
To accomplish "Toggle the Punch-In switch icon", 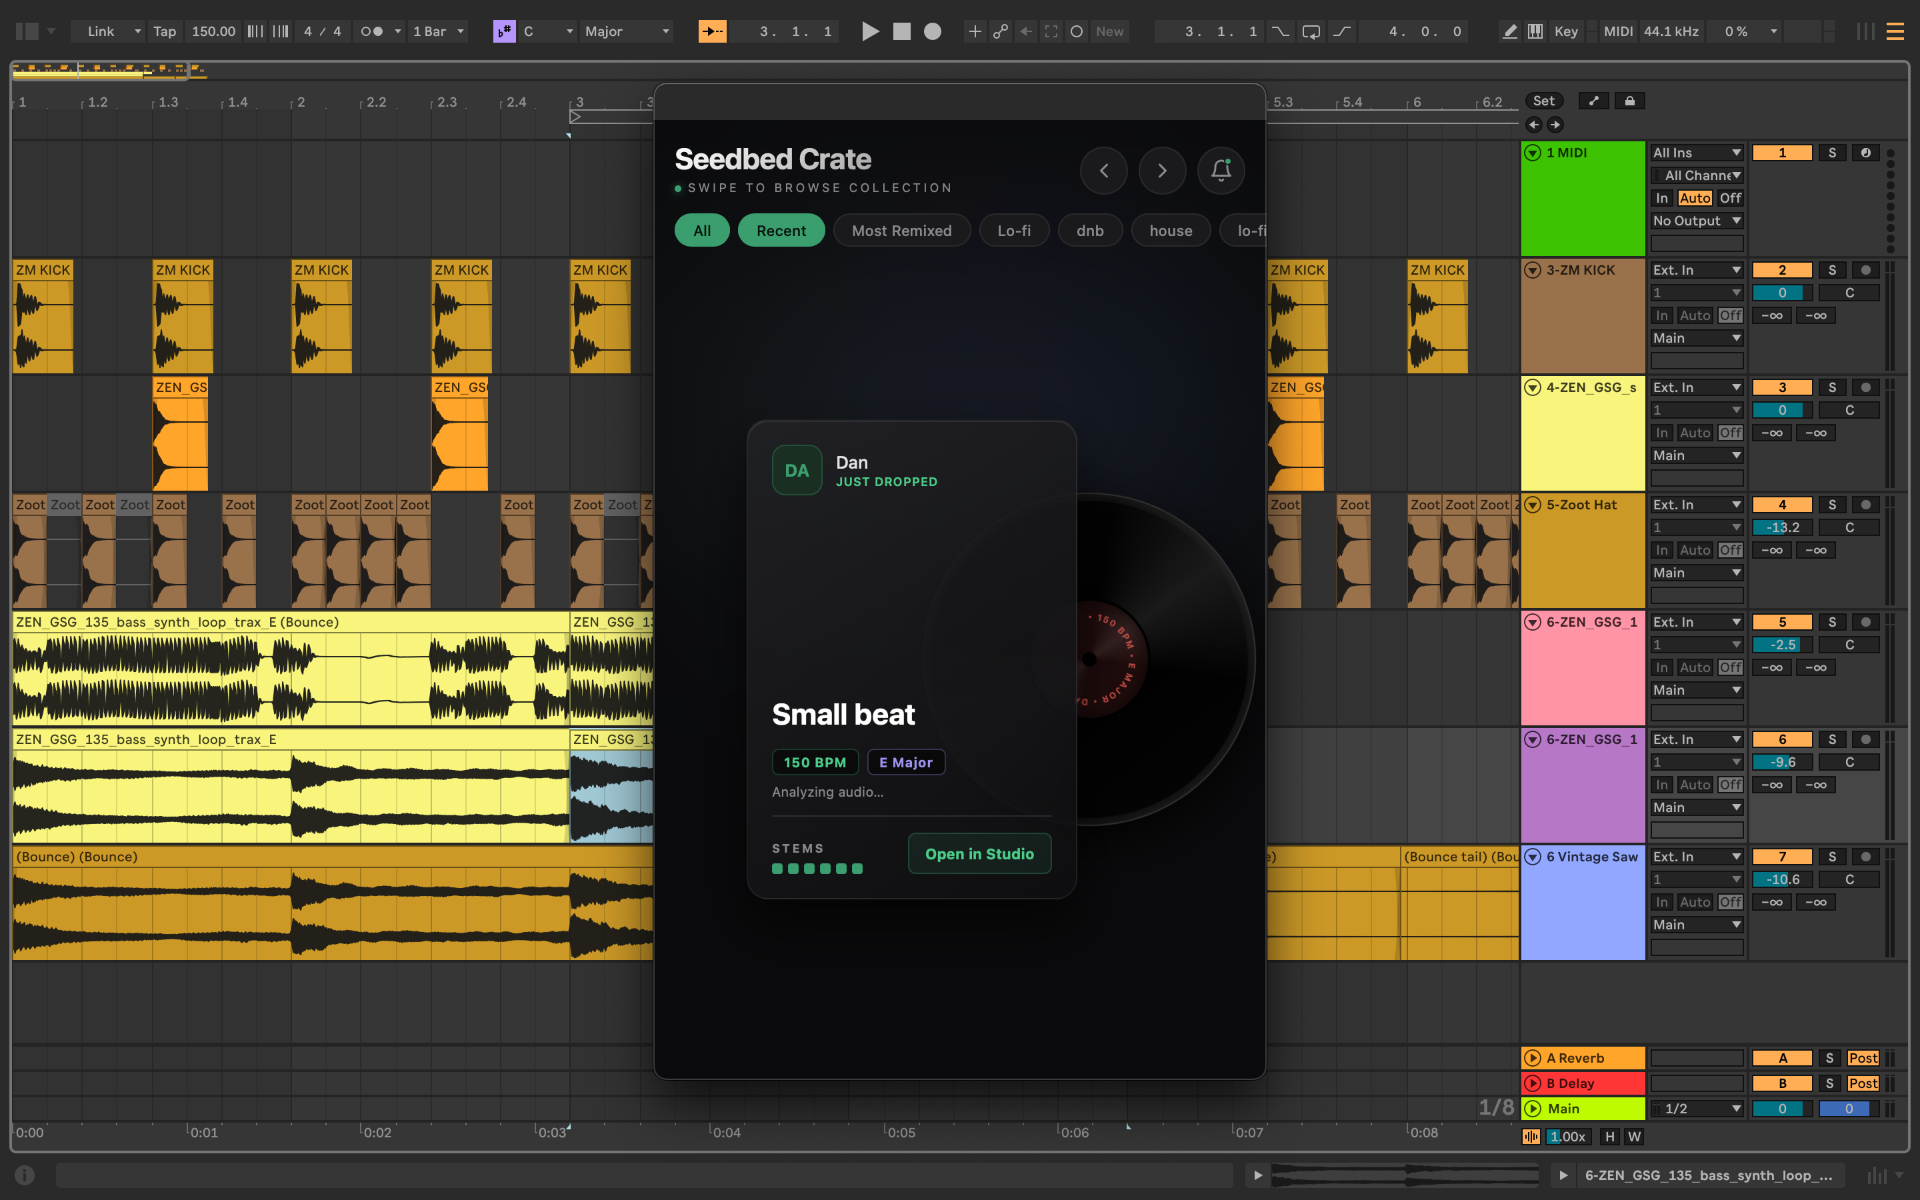I will 1280,31.
